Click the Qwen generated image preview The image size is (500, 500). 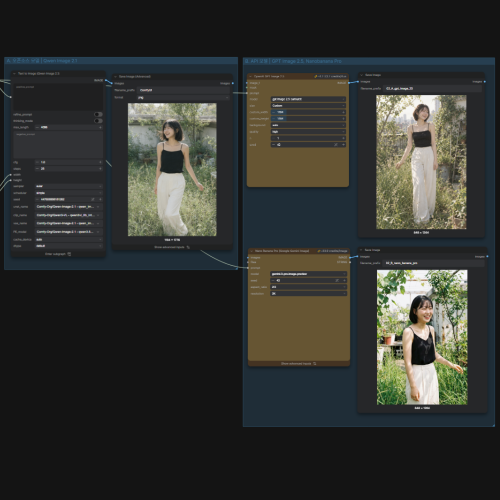(172, 170)
